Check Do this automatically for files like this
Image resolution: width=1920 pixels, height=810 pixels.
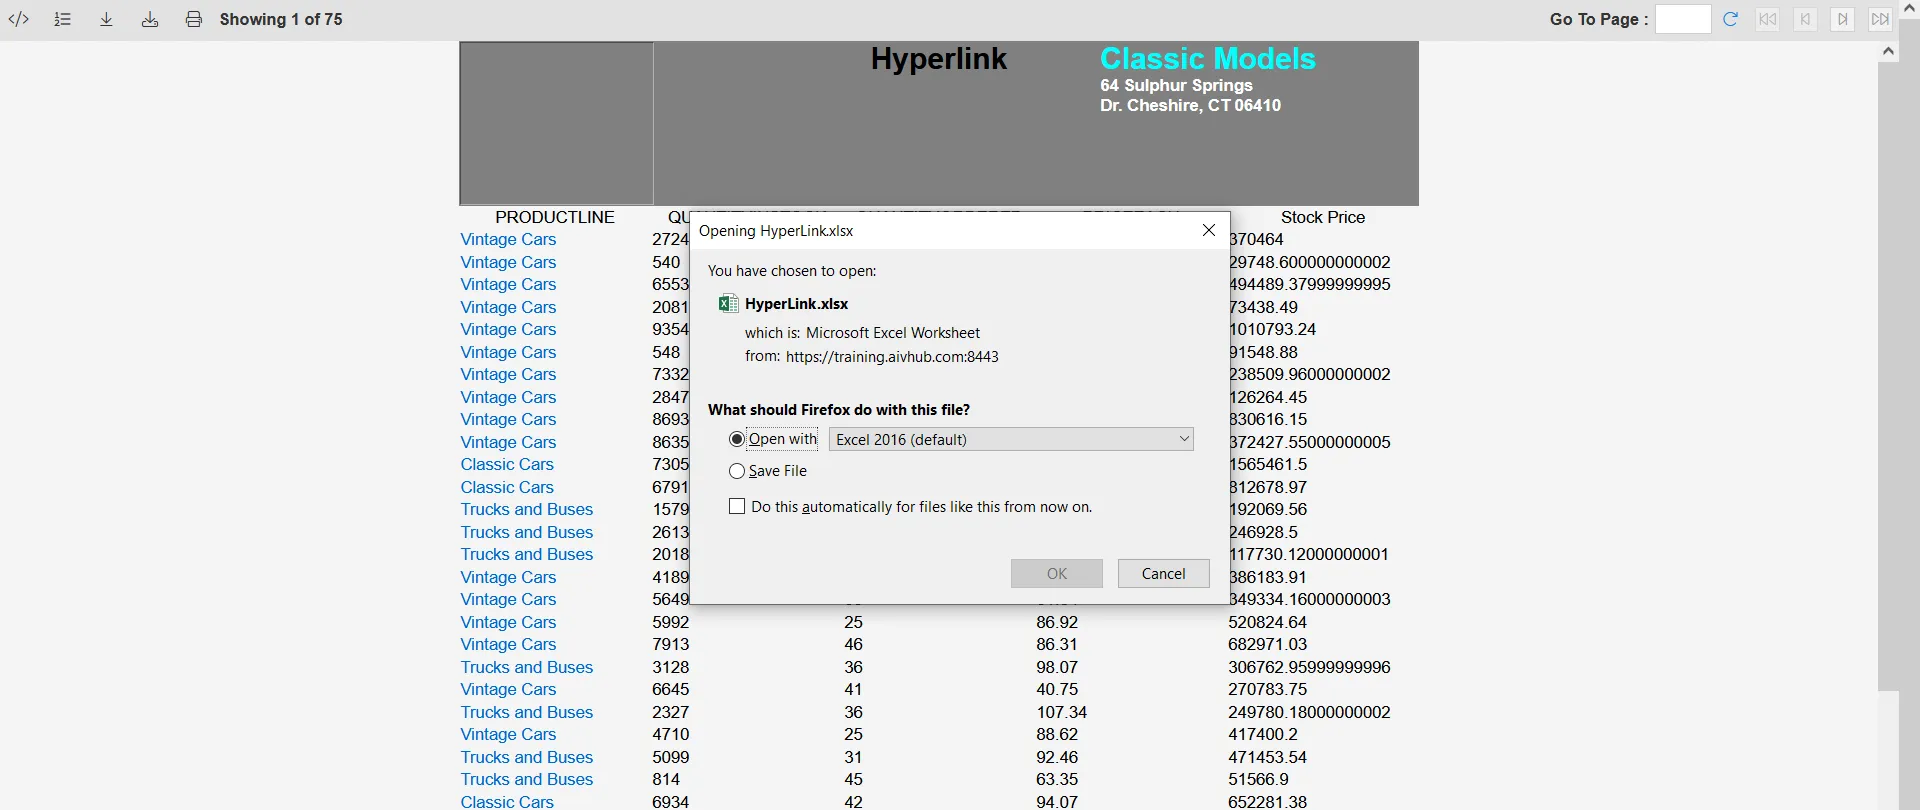coord(737,507)
